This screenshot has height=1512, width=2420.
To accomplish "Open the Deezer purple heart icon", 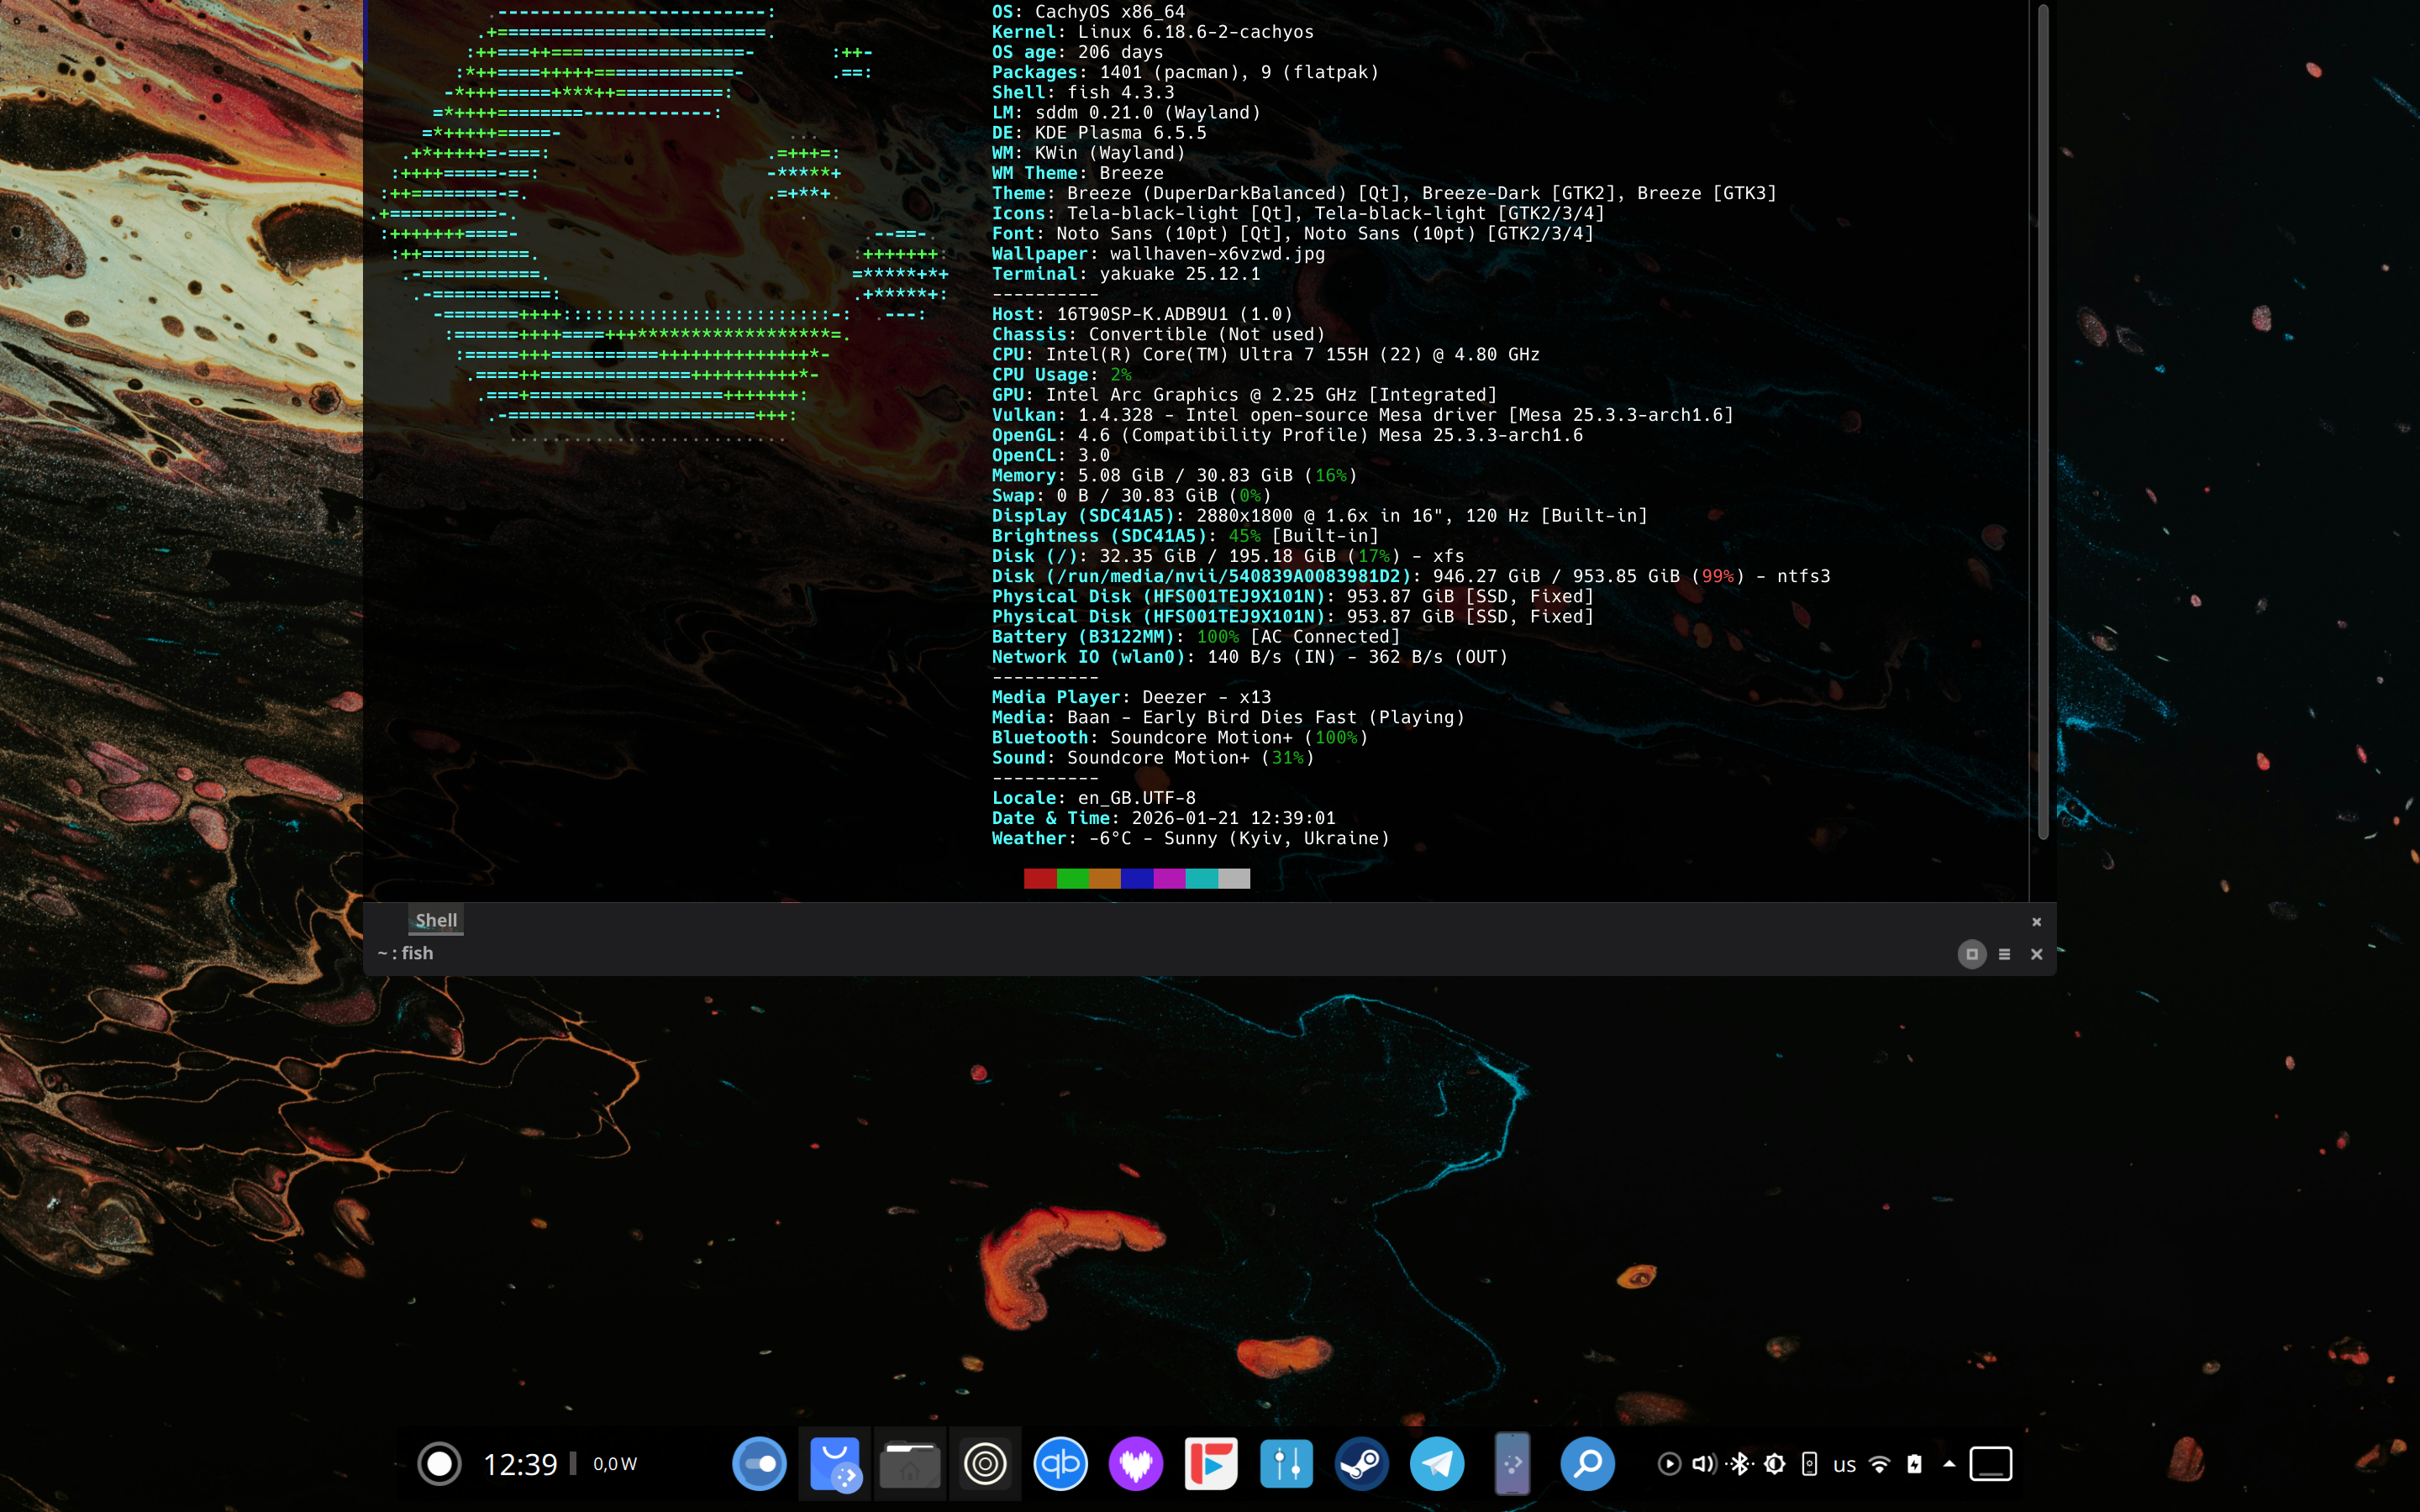I will coord(1135,1464).
